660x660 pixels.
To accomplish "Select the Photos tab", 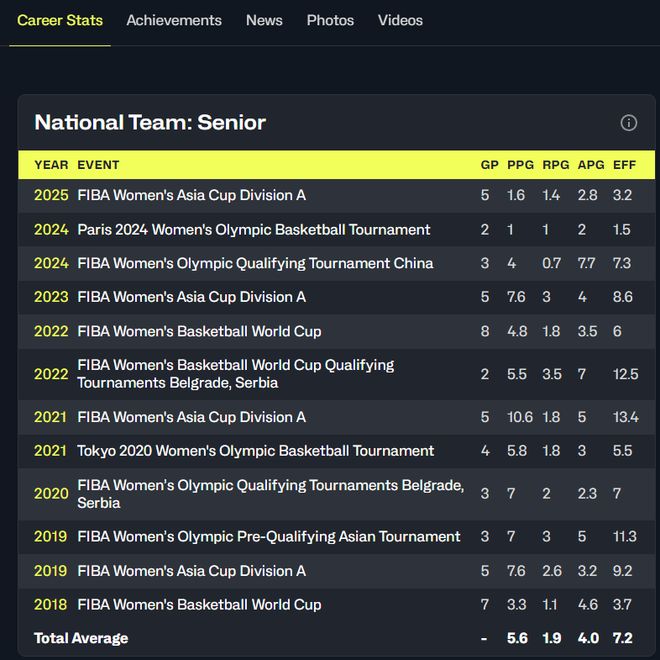I will point(330,20).
